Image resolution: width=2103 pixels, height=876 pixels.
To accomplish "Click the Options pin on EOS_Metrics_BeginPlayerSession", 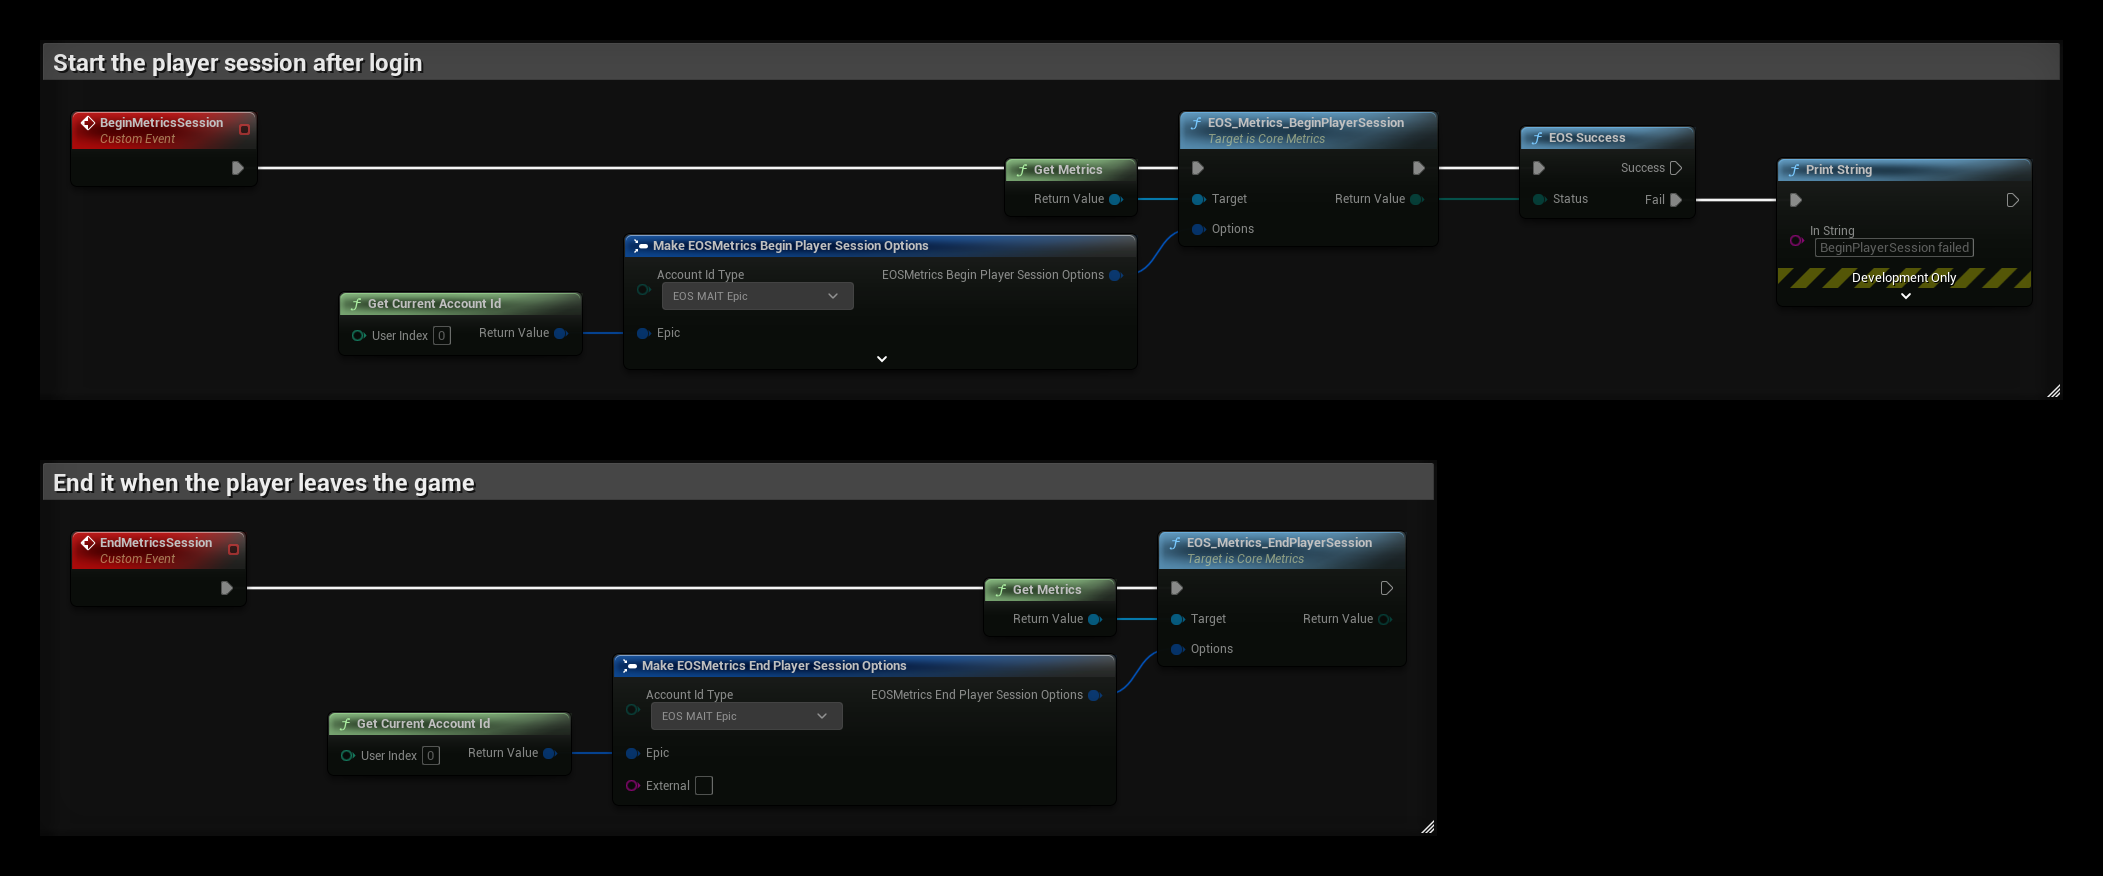I will click(1198, 229).
